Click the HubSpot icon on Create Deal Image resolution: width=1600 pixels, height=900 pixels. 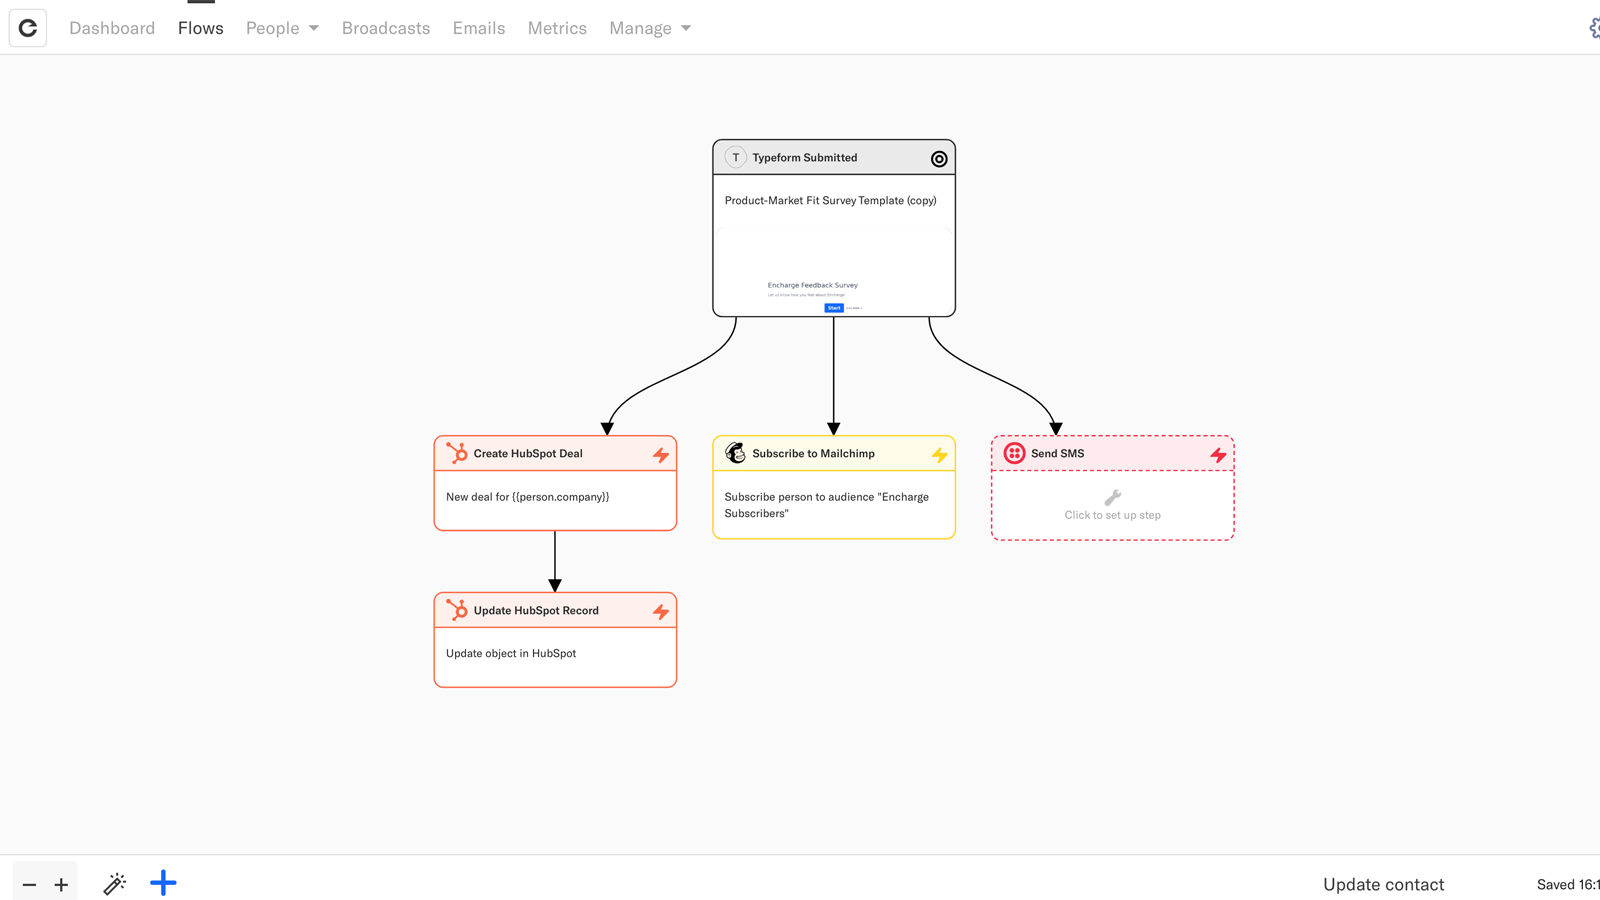pyautogui.click(x=457, y=453)
